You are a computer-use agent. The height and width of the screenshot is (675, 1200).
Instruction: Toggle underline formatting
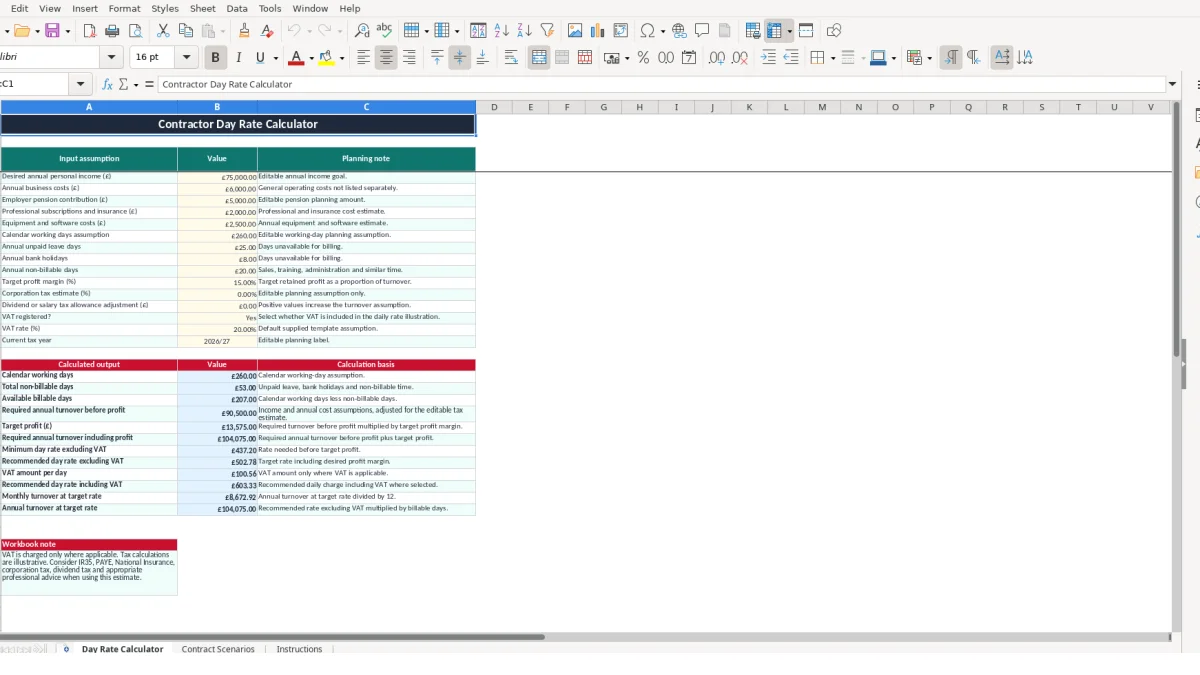coord(261,58)
